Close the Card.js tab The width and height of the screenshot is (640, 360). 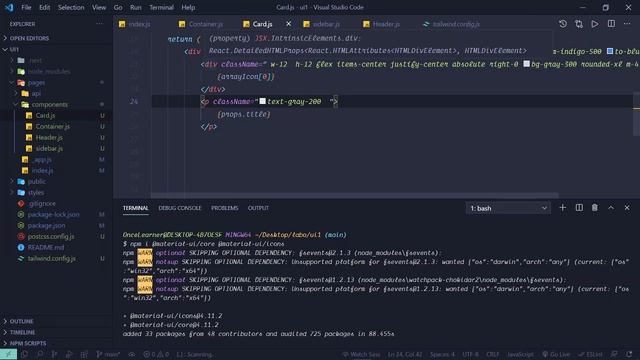289,24
